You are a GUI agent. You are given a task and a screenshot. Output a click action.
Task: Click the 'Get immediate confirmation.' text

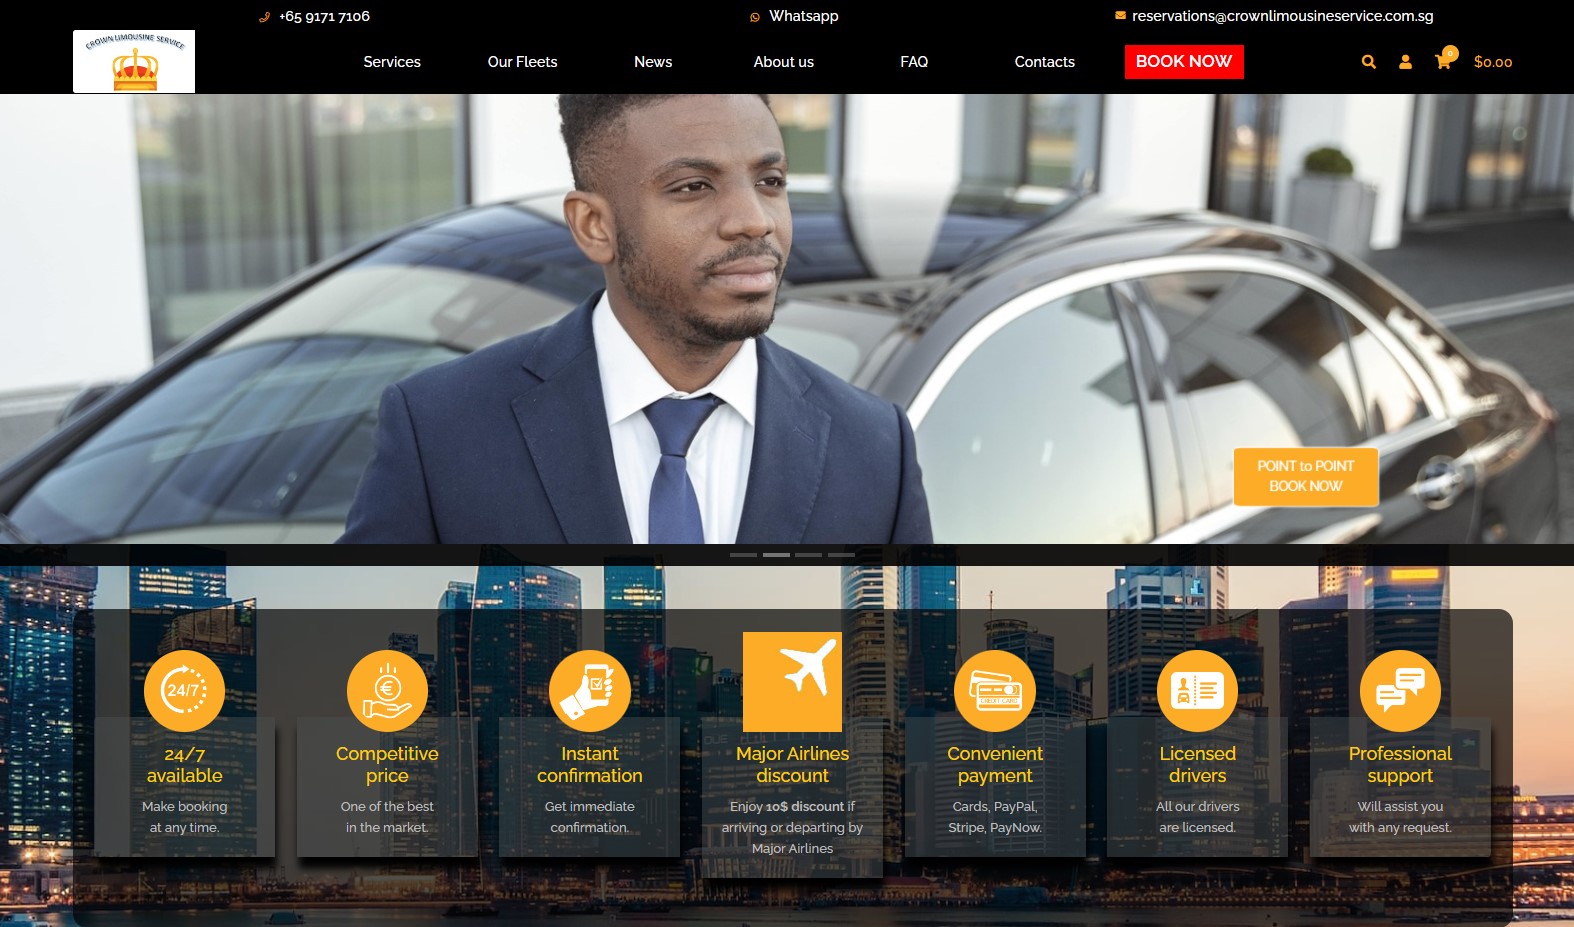[590, 817]
